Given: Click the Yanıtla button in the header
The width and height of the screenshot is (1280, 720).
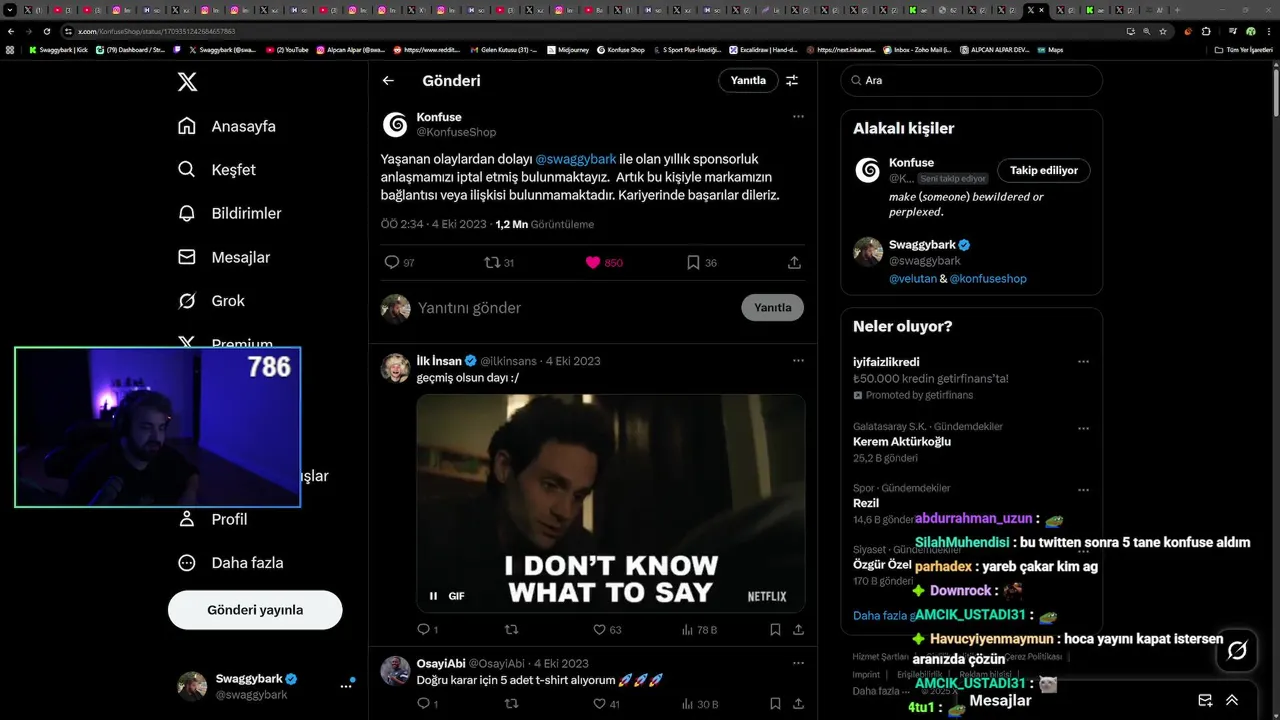Looking at the screenshot, I should click(x=748, y=80).
